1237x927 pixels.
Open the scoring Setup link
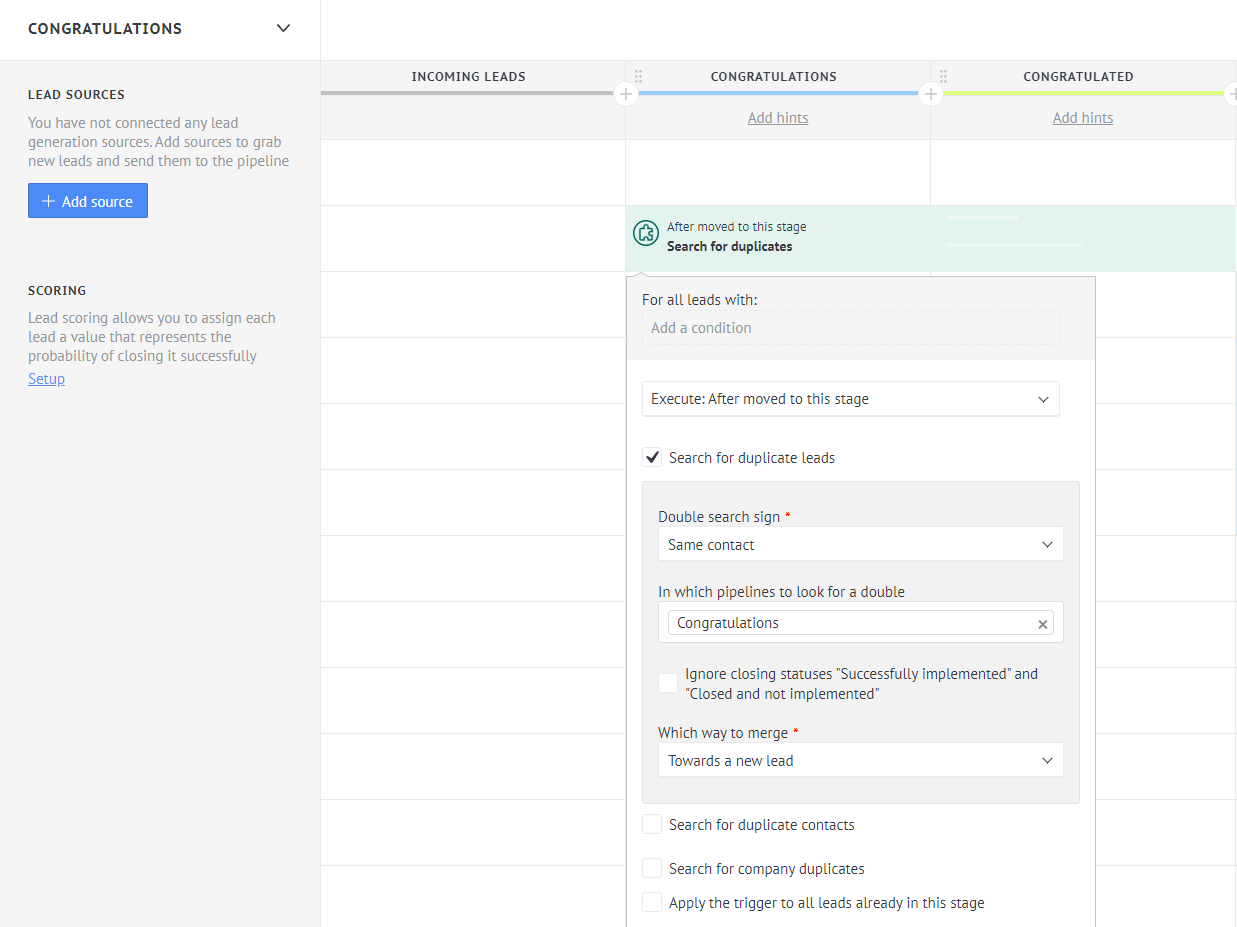(46, 379)
